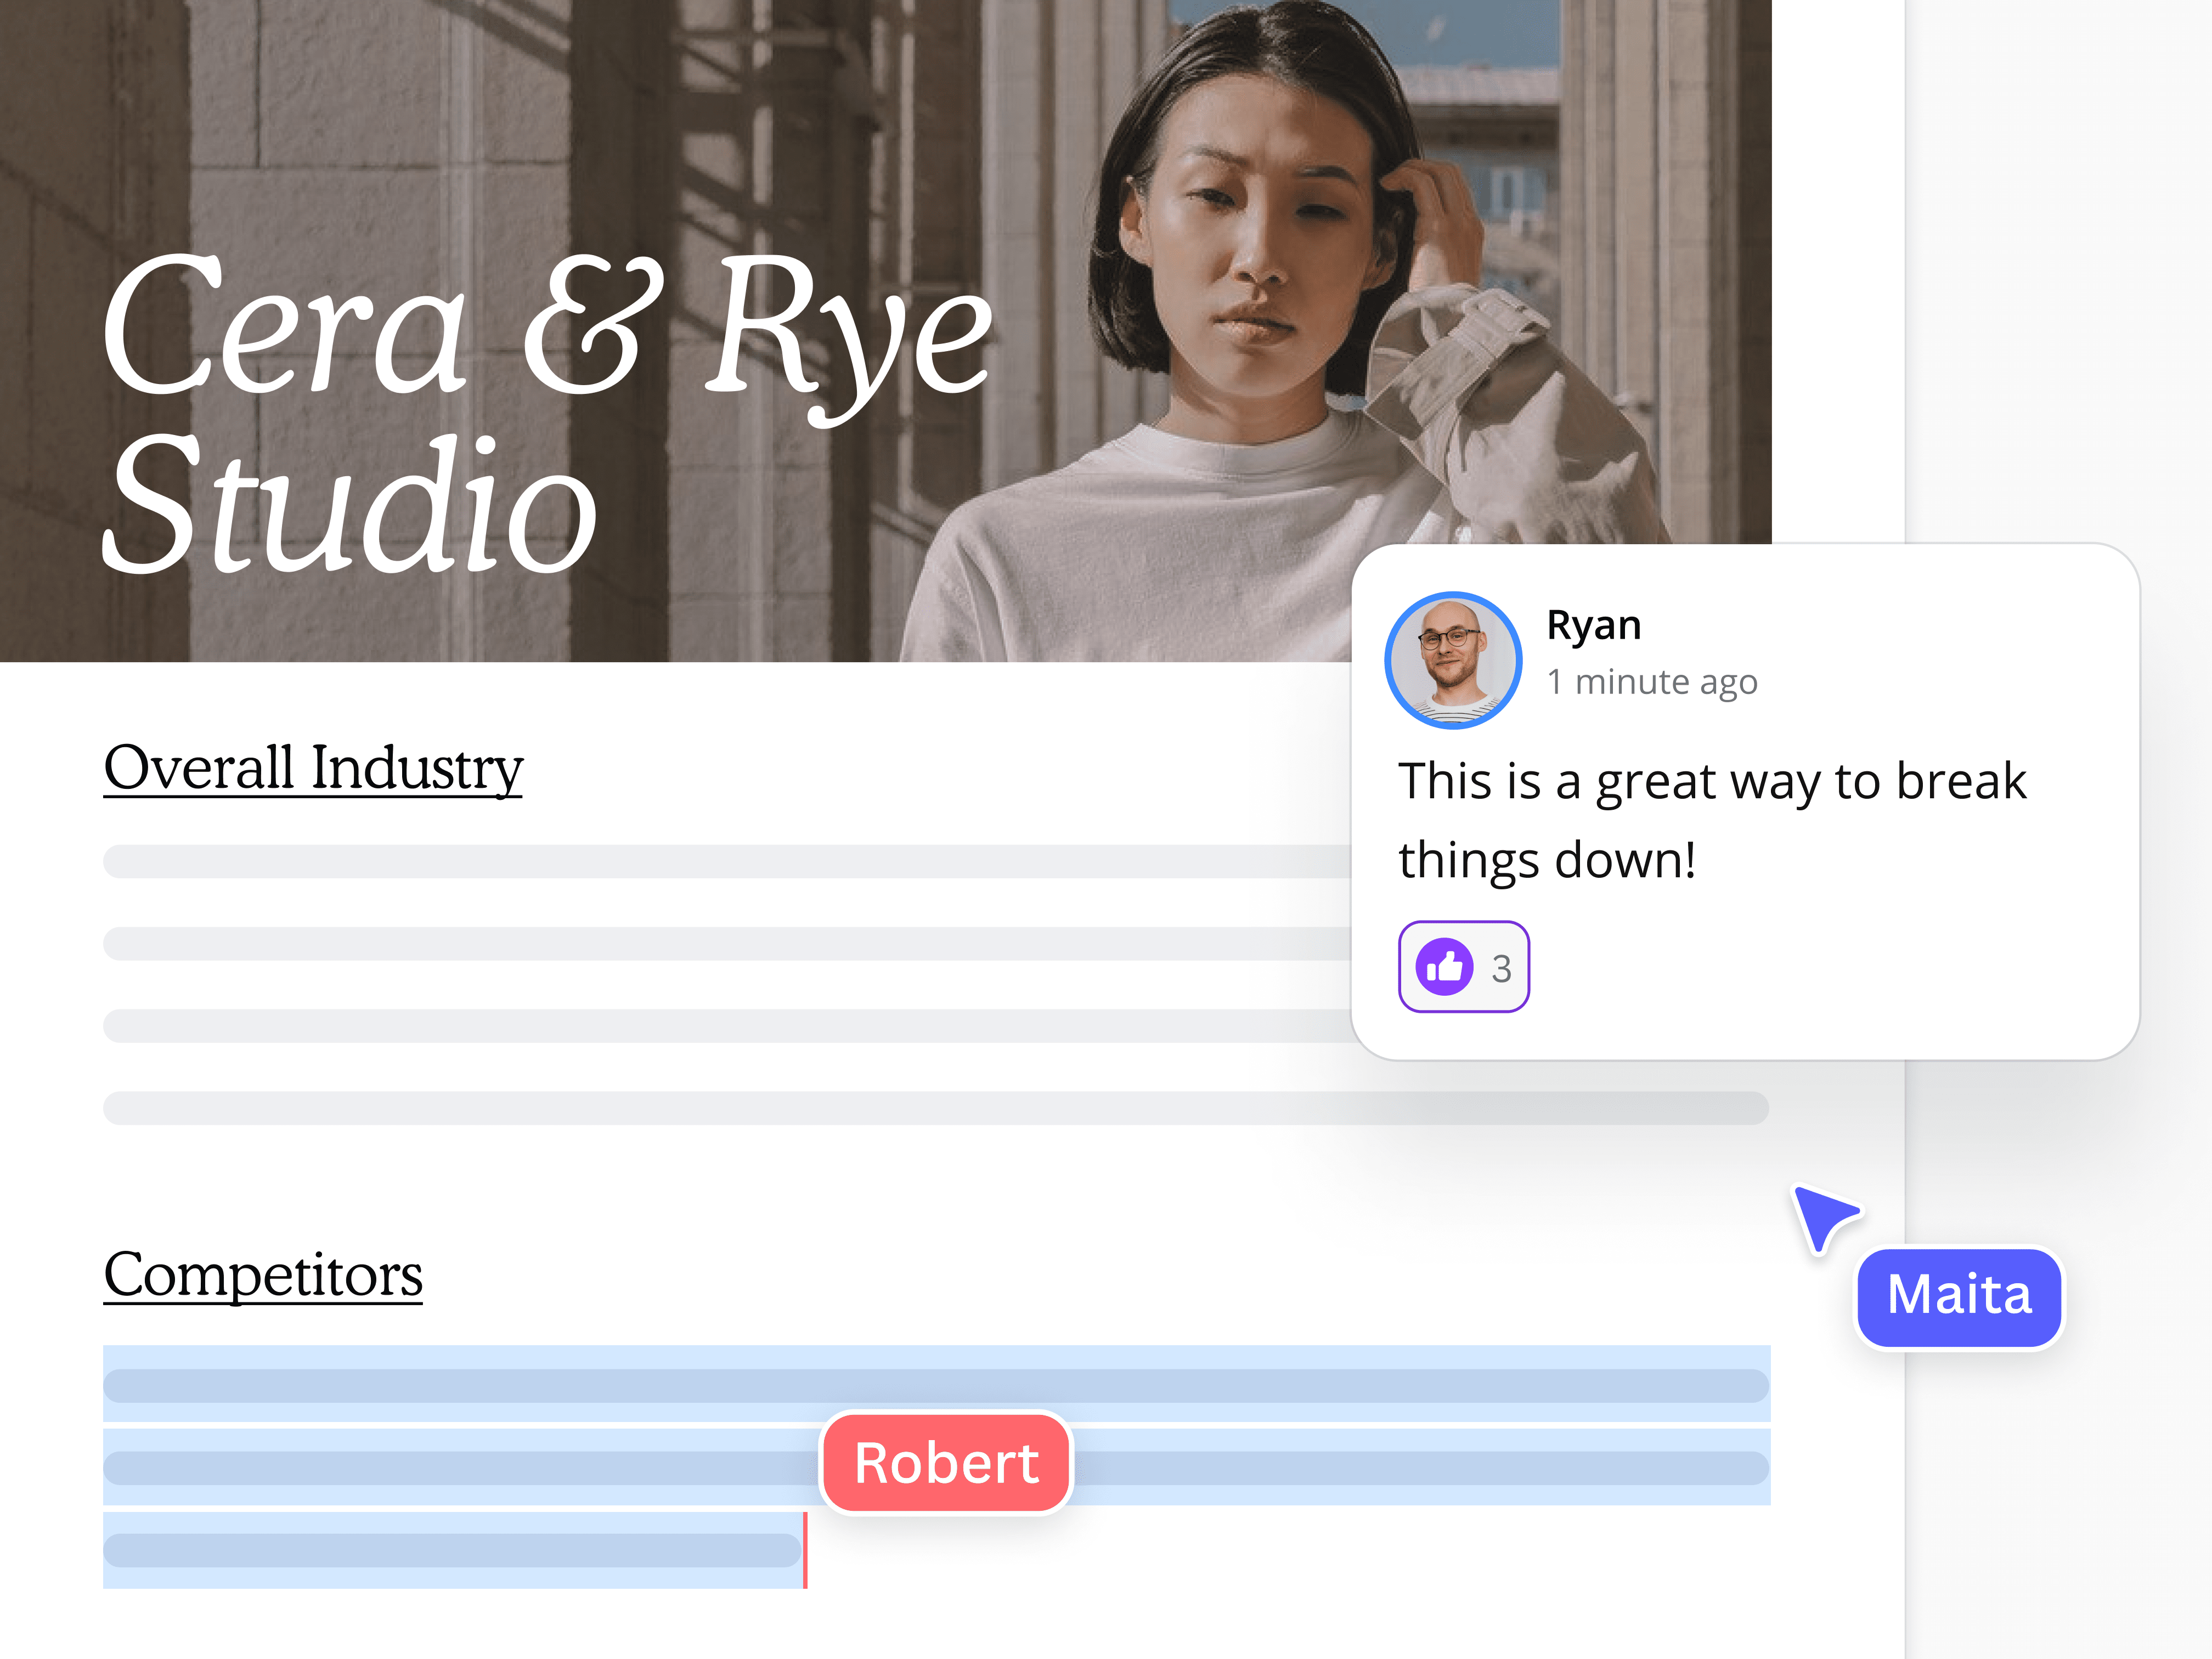Screen dimensions: 2212x1659
Task: Click the first highlighted line under Competitors
Action: (x=936, y=1385)
